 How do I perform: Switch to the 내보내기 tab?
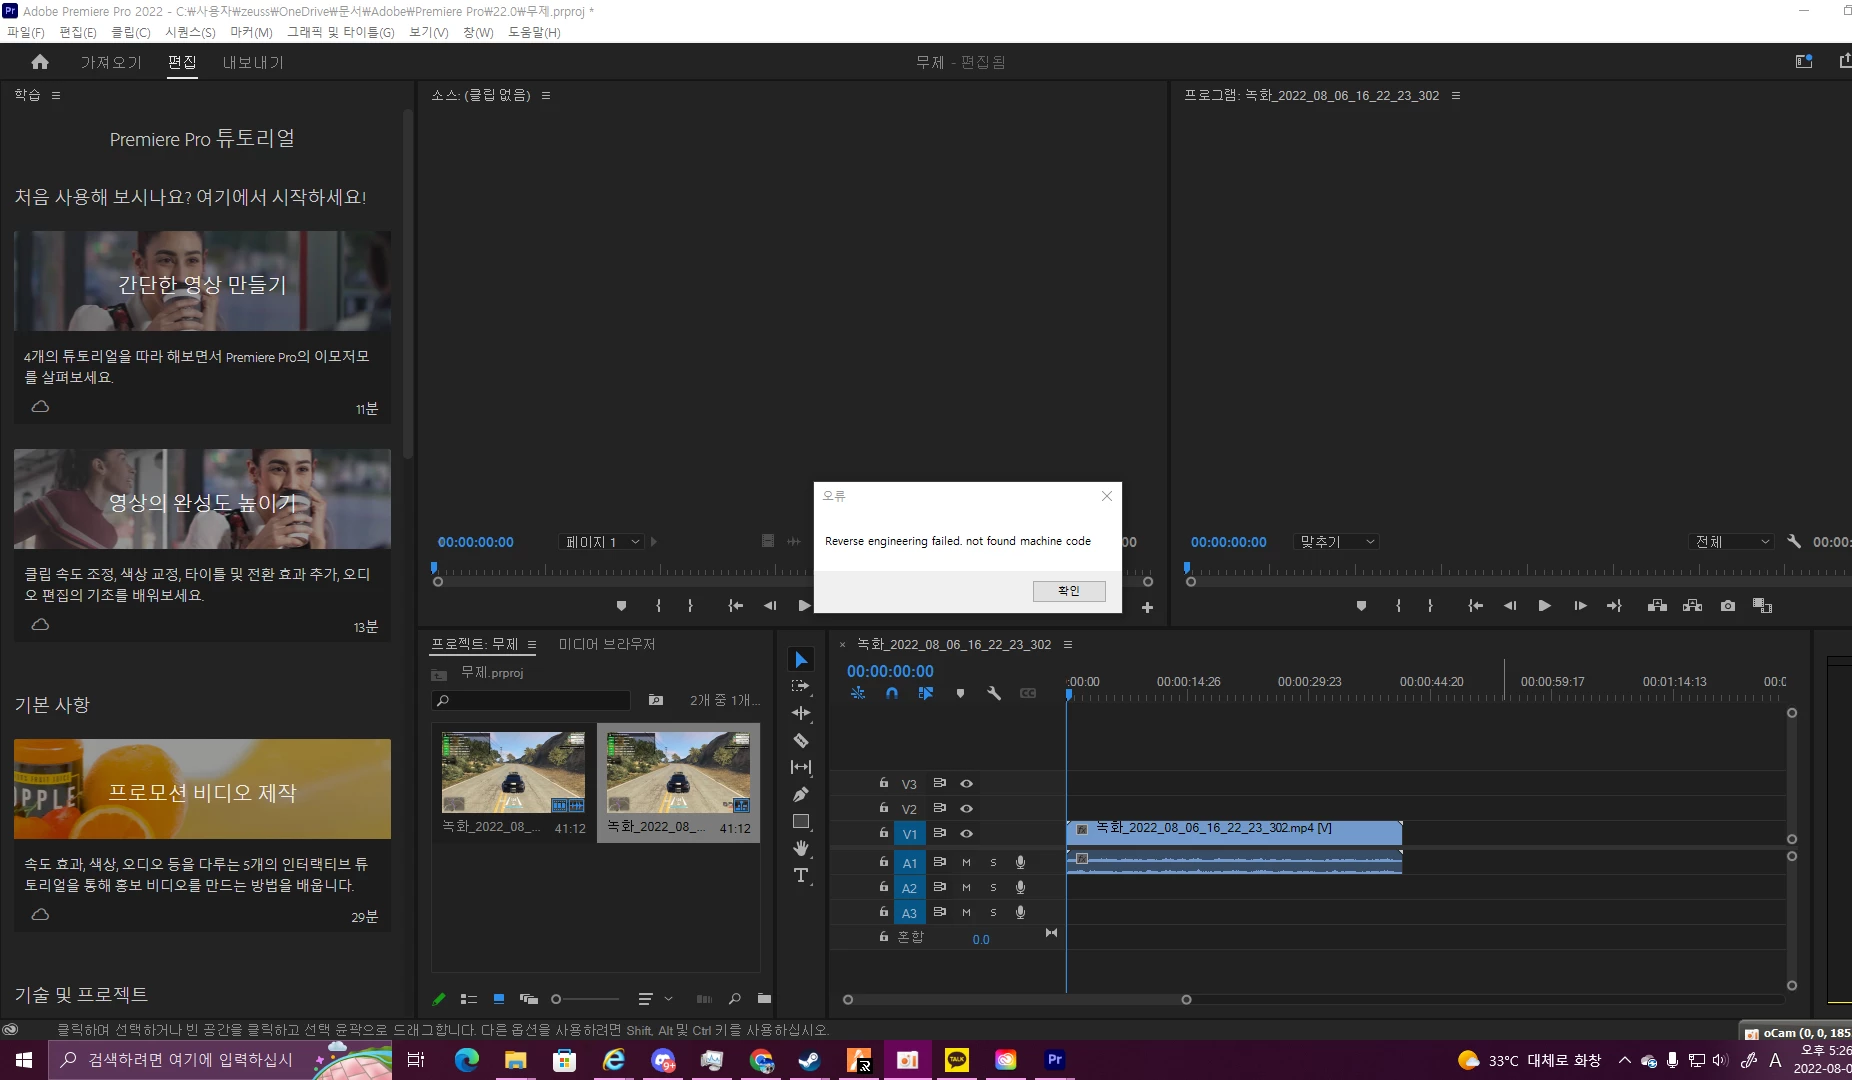[253, 62]
